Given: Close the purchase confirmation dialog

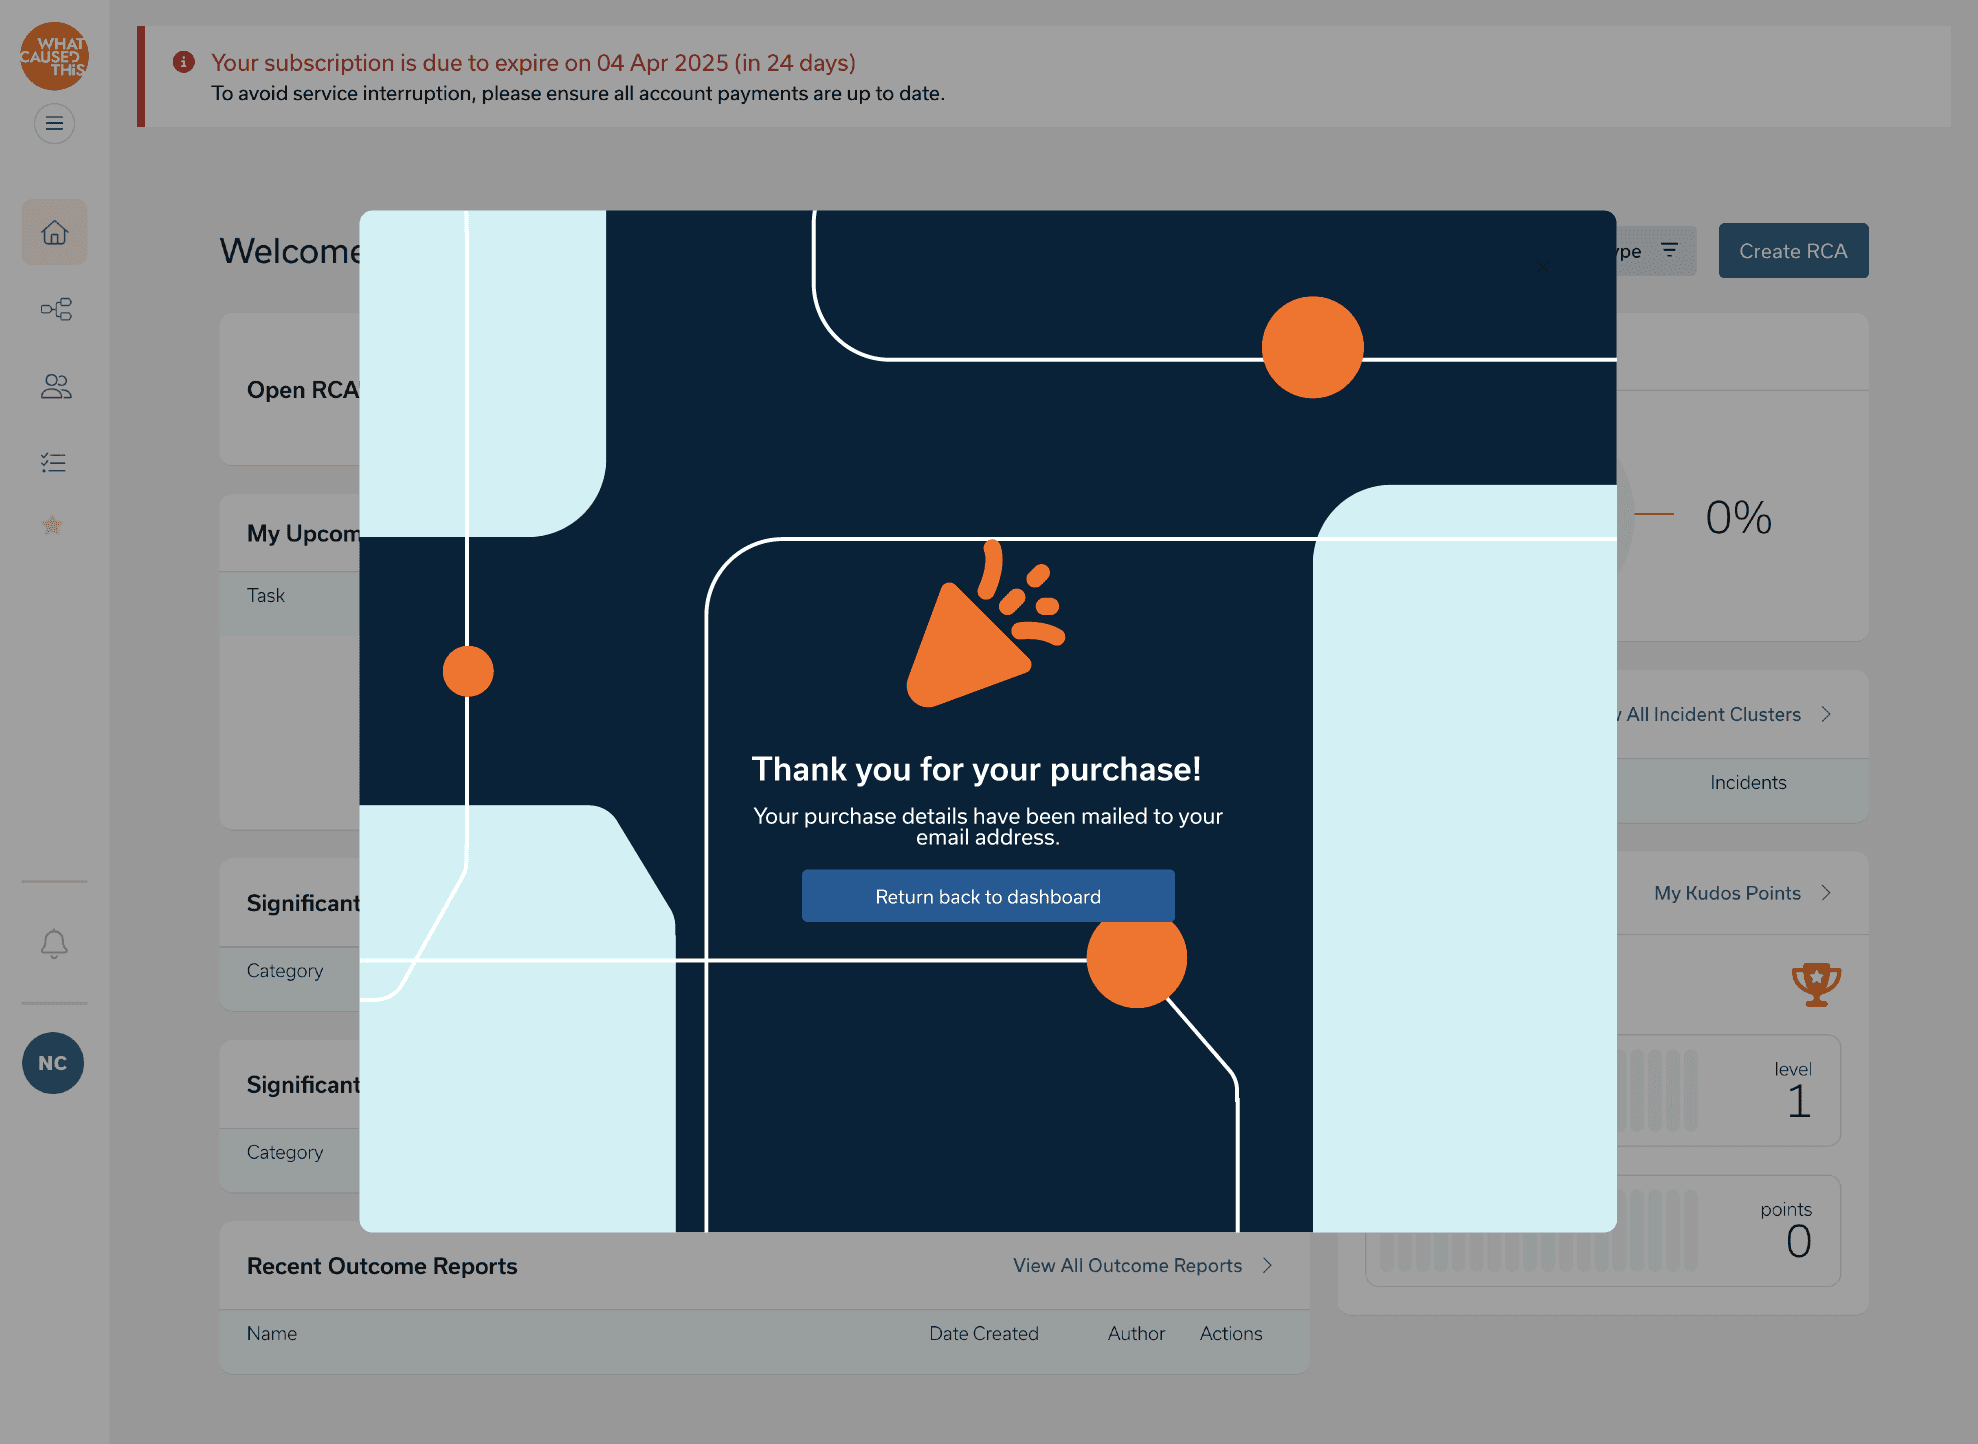Looking at the screenshot, I should 1544,266.
